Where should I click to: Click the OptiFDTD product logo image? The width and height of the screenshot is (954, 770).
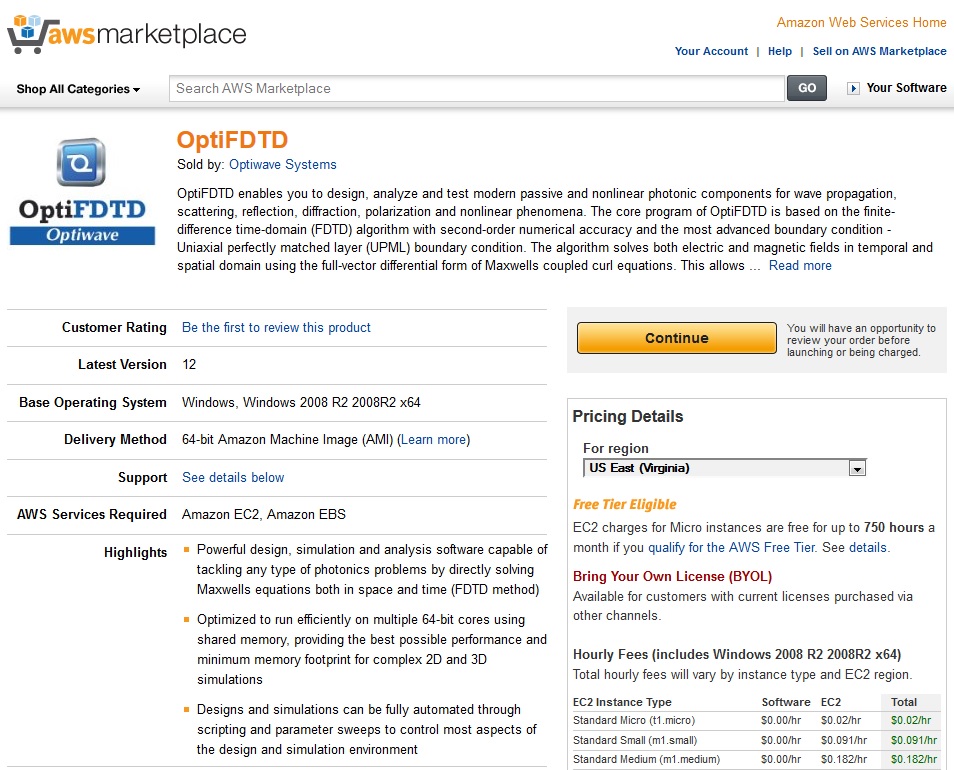tap(82, 192)
